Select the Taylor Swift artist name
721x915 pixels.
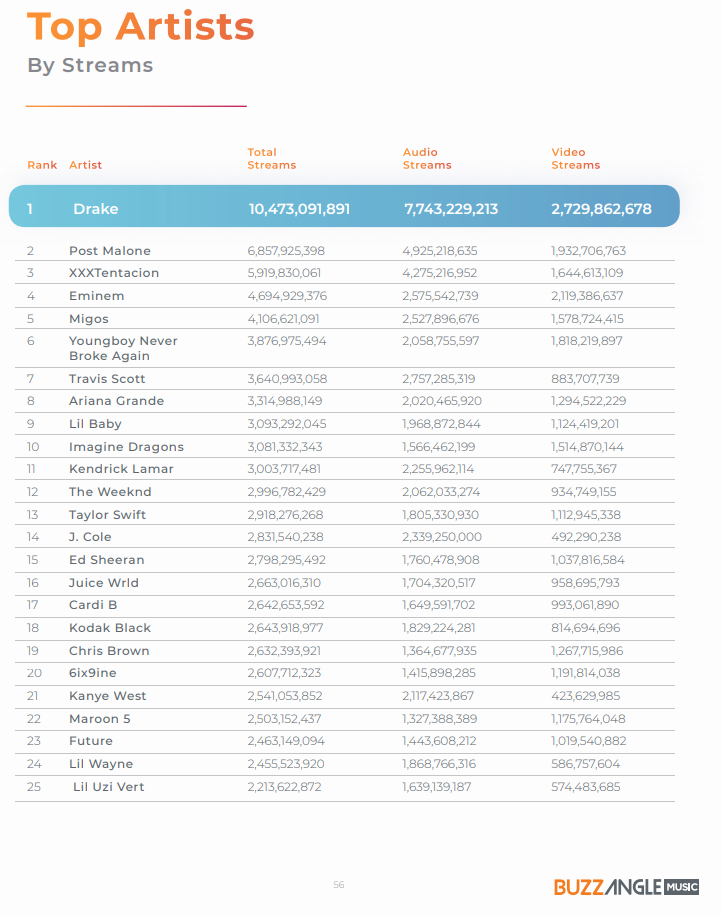(107, 515)
